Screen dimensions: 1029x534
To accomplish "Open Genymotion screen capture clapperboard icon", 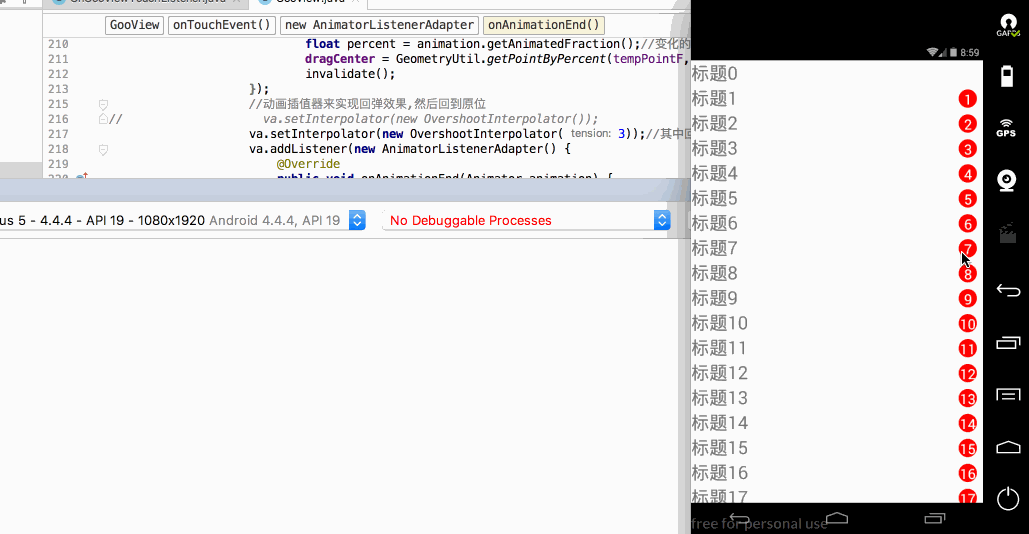I will coord(1007,234).
